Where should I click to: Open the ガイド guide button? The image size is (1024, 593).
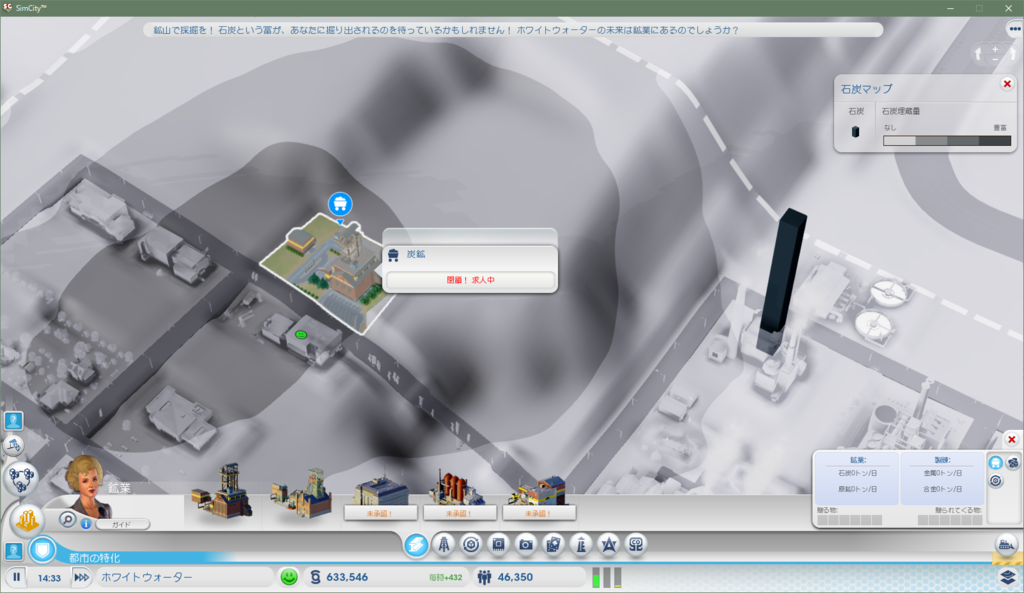pyautogui.click(x=122, y=524)
